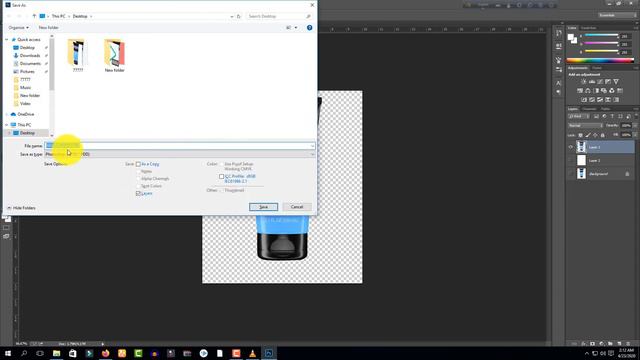The width and height of the screenshot is (640, 360).
Task: Toggle visibility of Layer 2
Action: pyautogui.click(x=571, y=160)
